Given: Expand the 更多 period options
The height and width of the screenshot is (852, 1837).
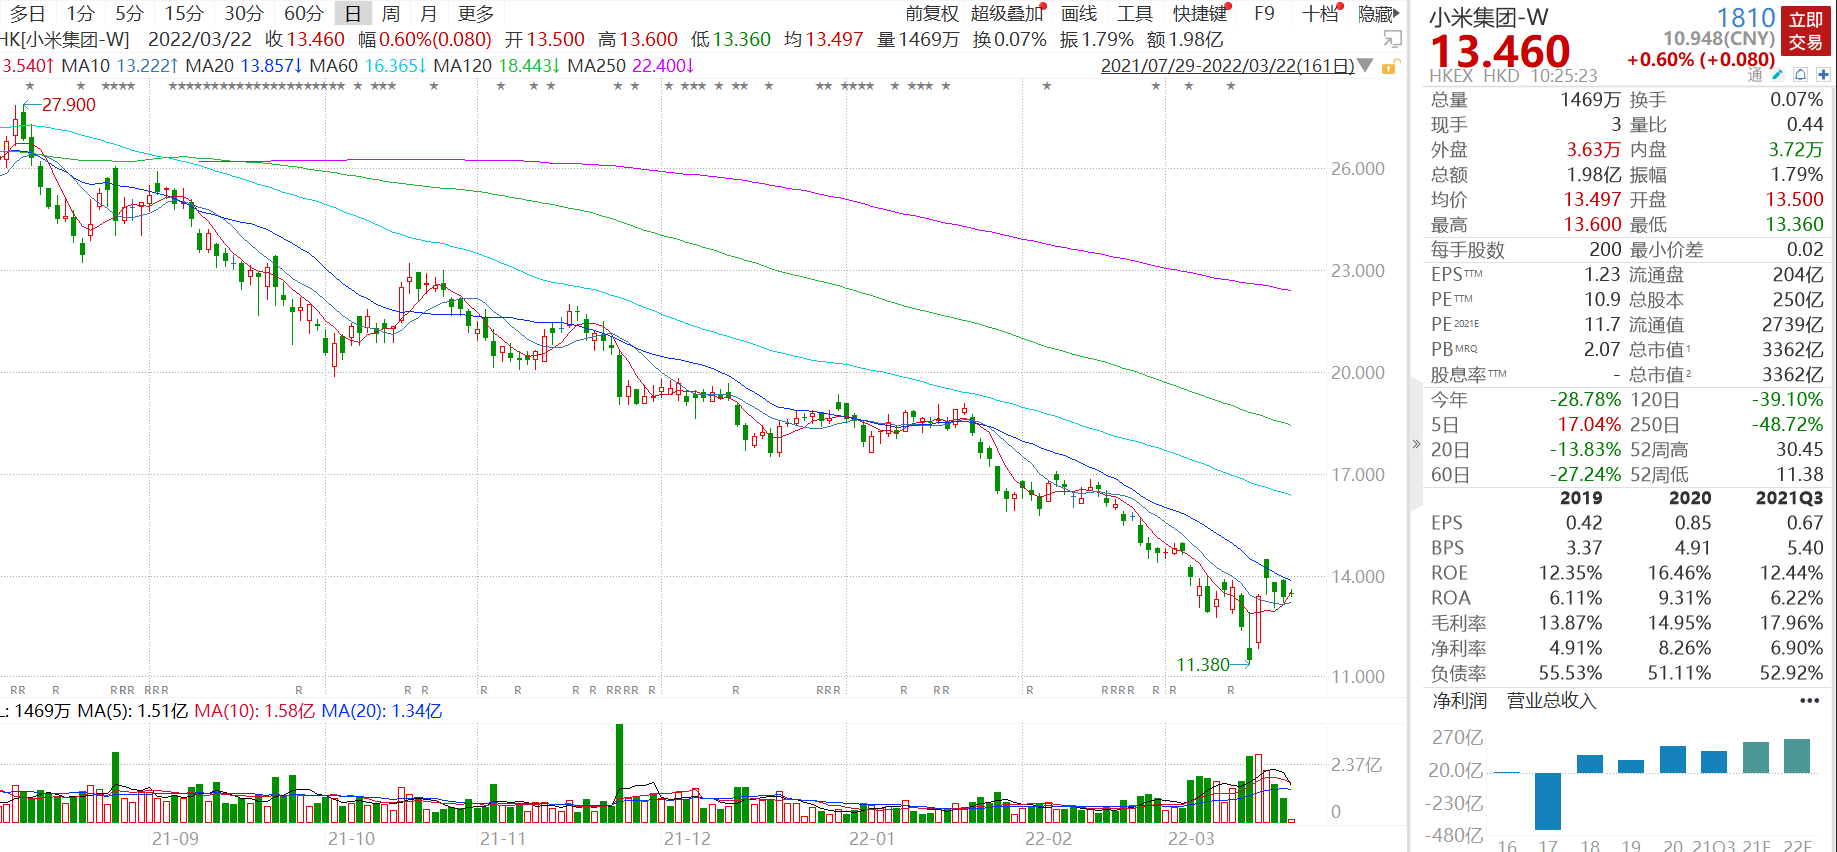Looking at the screenshot, I should [476, 14].
